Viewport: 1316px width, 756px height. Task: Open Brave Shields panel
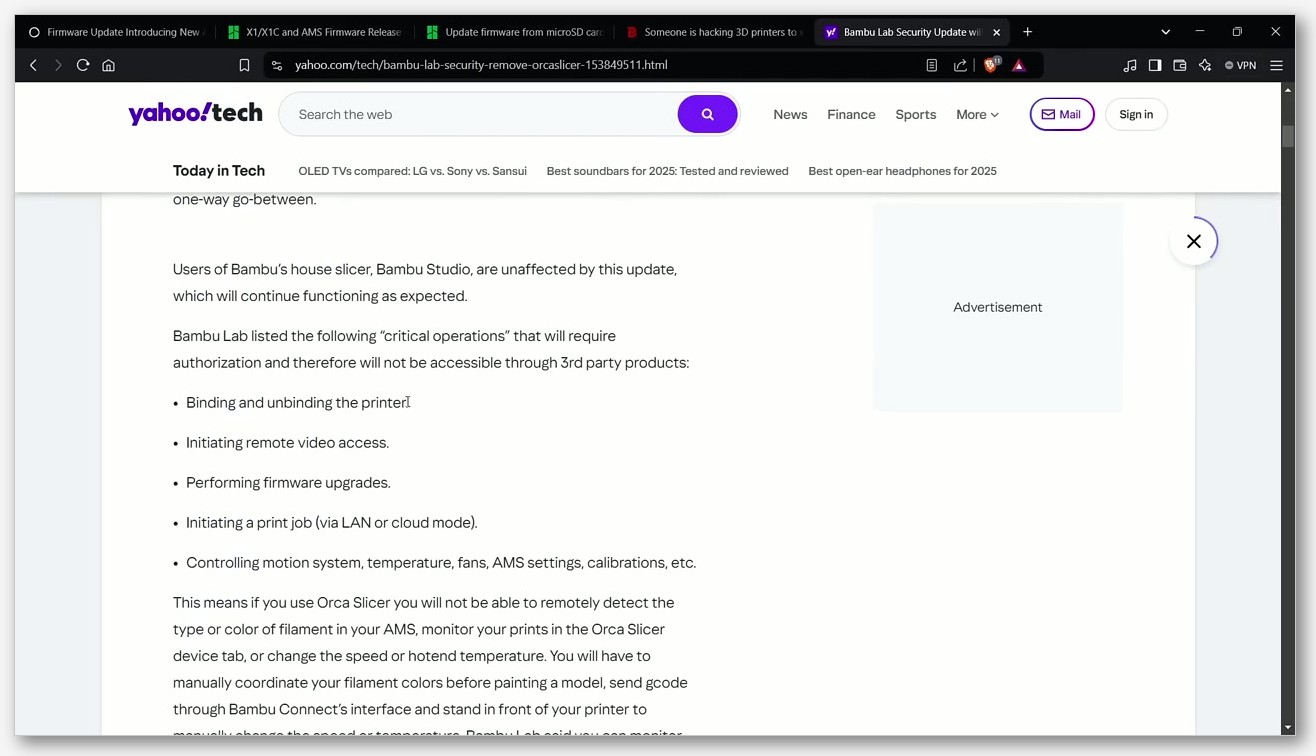[991, 65]
